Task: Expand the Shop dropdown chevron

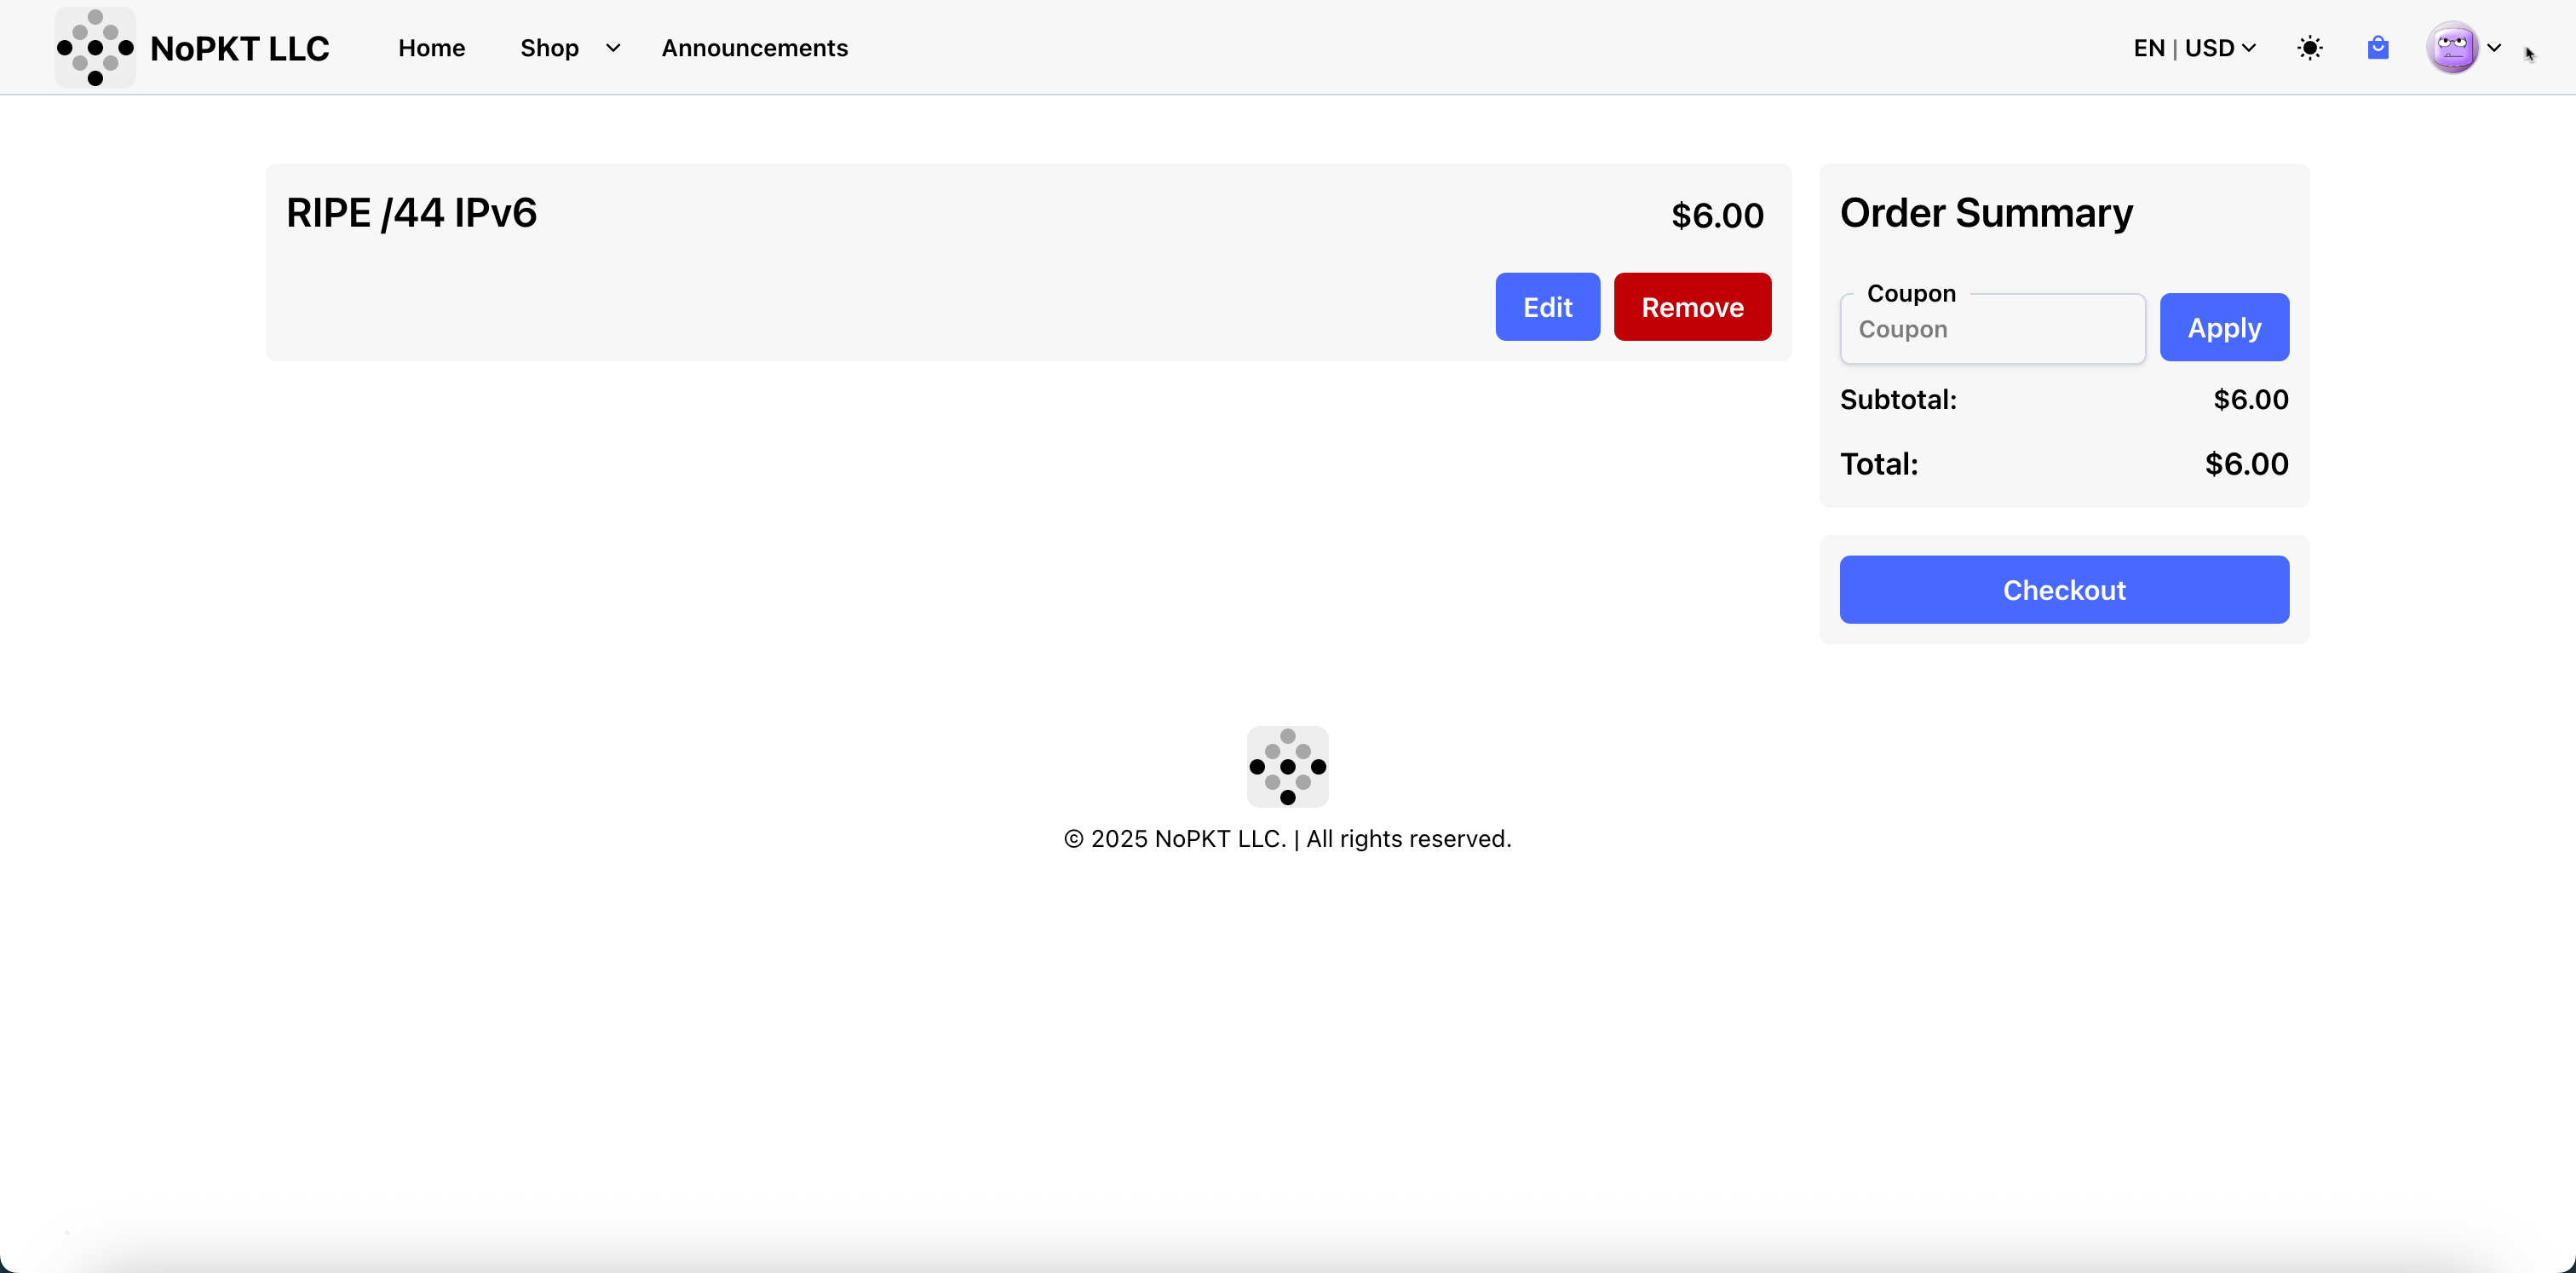Action: coord(613,48)
